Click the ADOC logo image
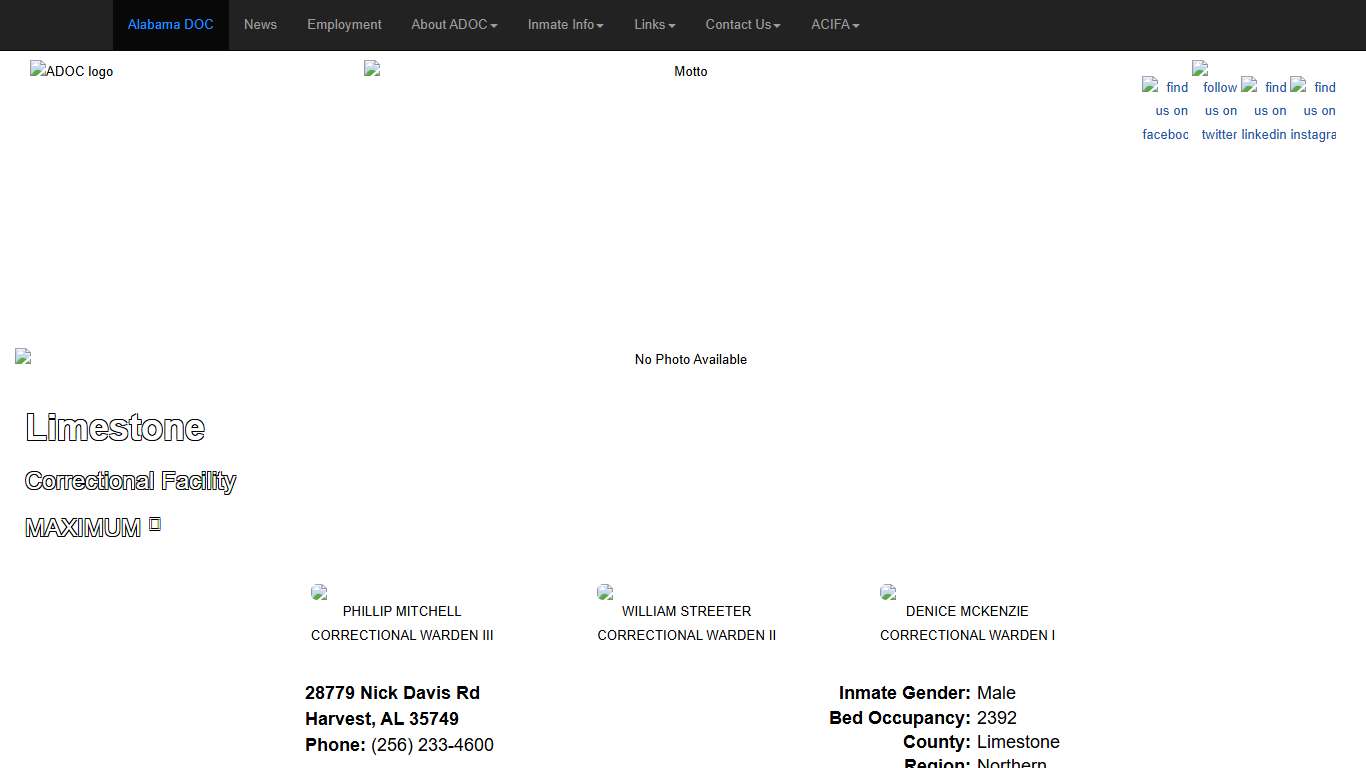Screen dimensions: 1366x768 [72, 71]
